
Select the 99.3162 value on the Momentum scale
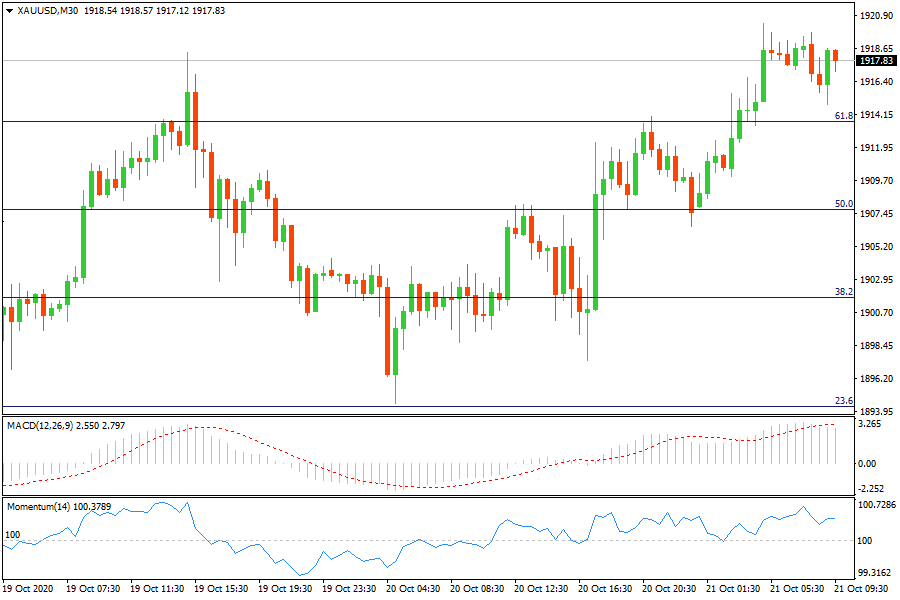[876, 573]
